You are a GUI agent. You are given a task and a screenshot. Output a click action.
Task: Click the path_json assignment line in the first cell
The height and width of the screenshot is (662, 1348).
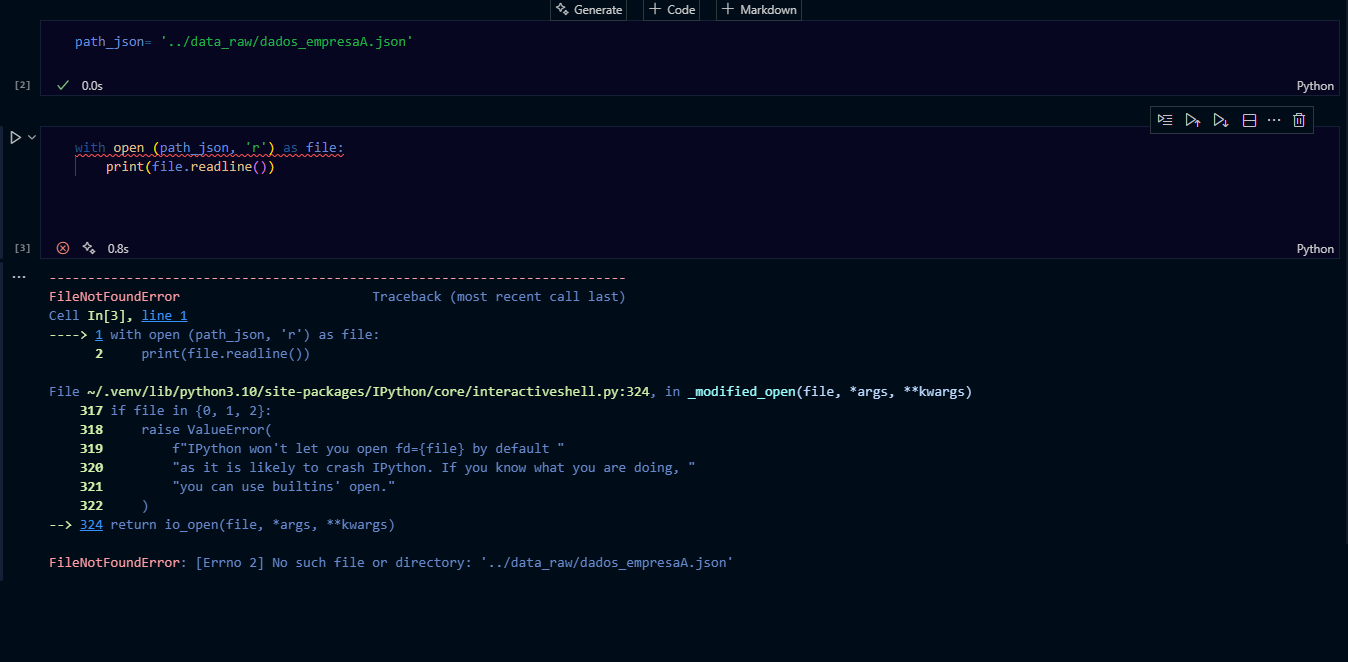244,42
